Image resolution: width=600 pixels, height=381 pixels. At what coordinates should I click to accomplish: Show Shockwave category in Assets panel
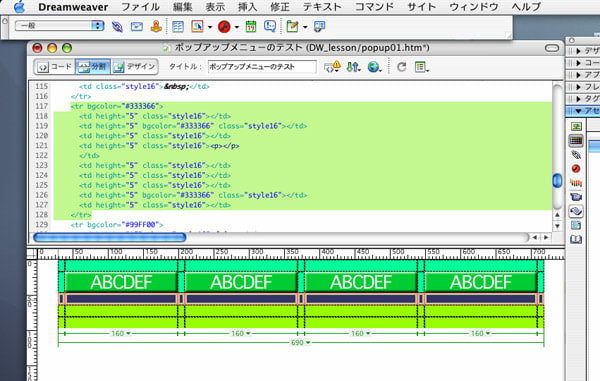point(576,183)
